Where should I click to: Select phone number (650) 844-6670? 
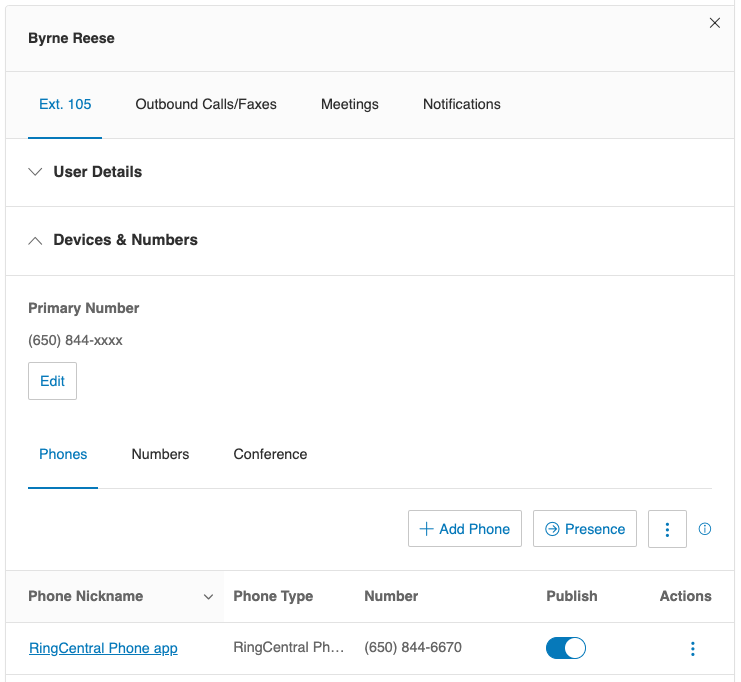click(x=413, y=647)
